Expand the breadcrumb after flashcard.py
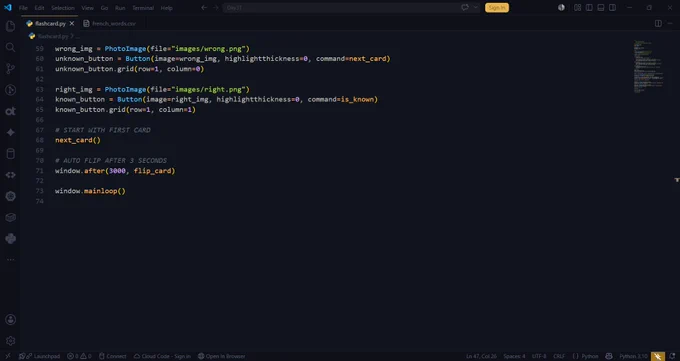Viewport: 680px width, 361px height. tap(76, 36)
